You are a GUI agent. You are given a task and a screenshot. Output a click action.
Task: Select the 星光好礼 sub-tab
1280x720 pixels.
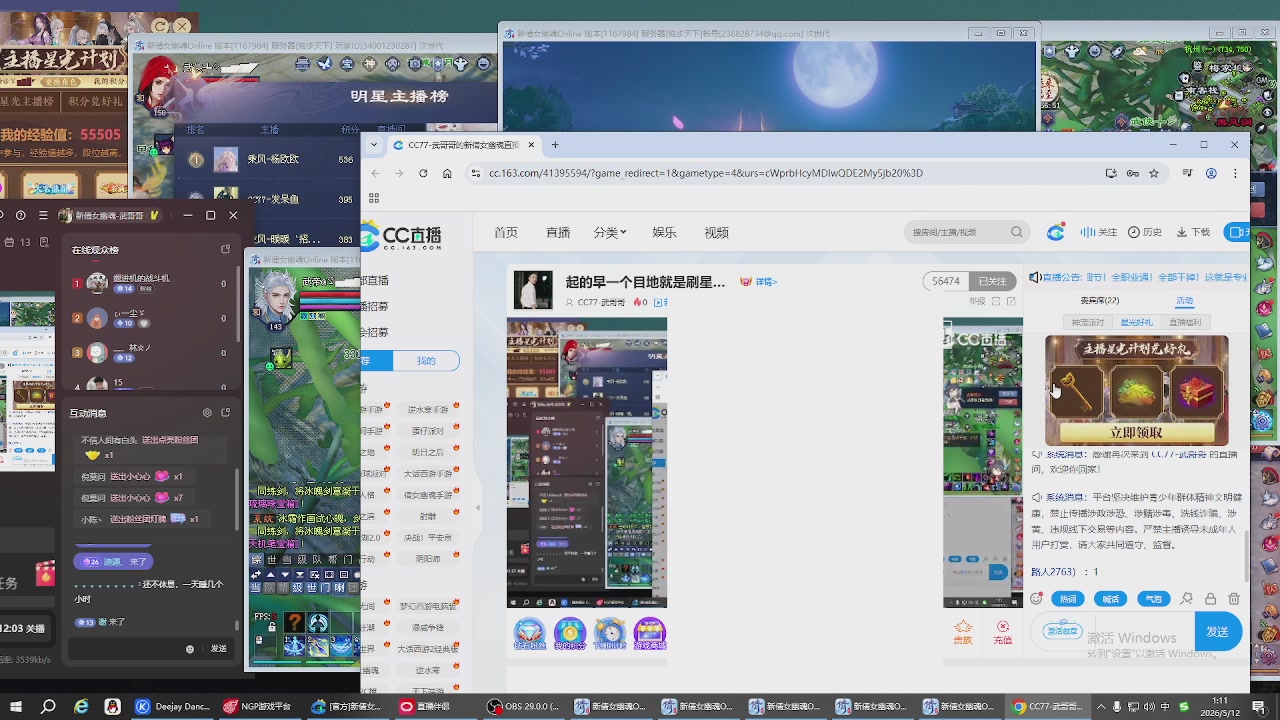[x=1136, y=322]
